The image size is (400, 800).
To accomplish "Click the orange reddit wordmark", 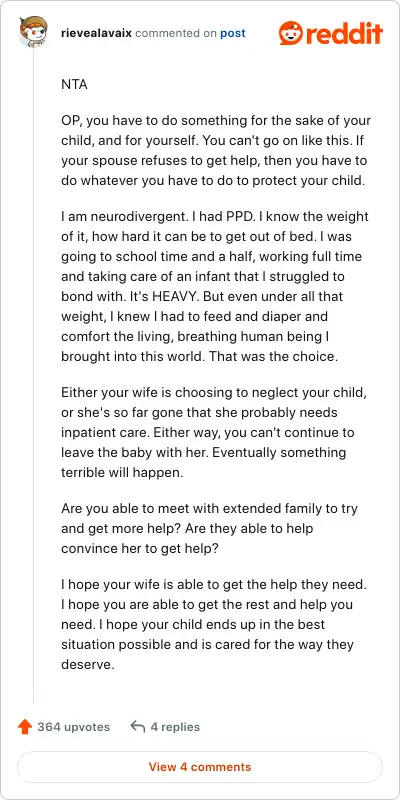I will point(344,33).
